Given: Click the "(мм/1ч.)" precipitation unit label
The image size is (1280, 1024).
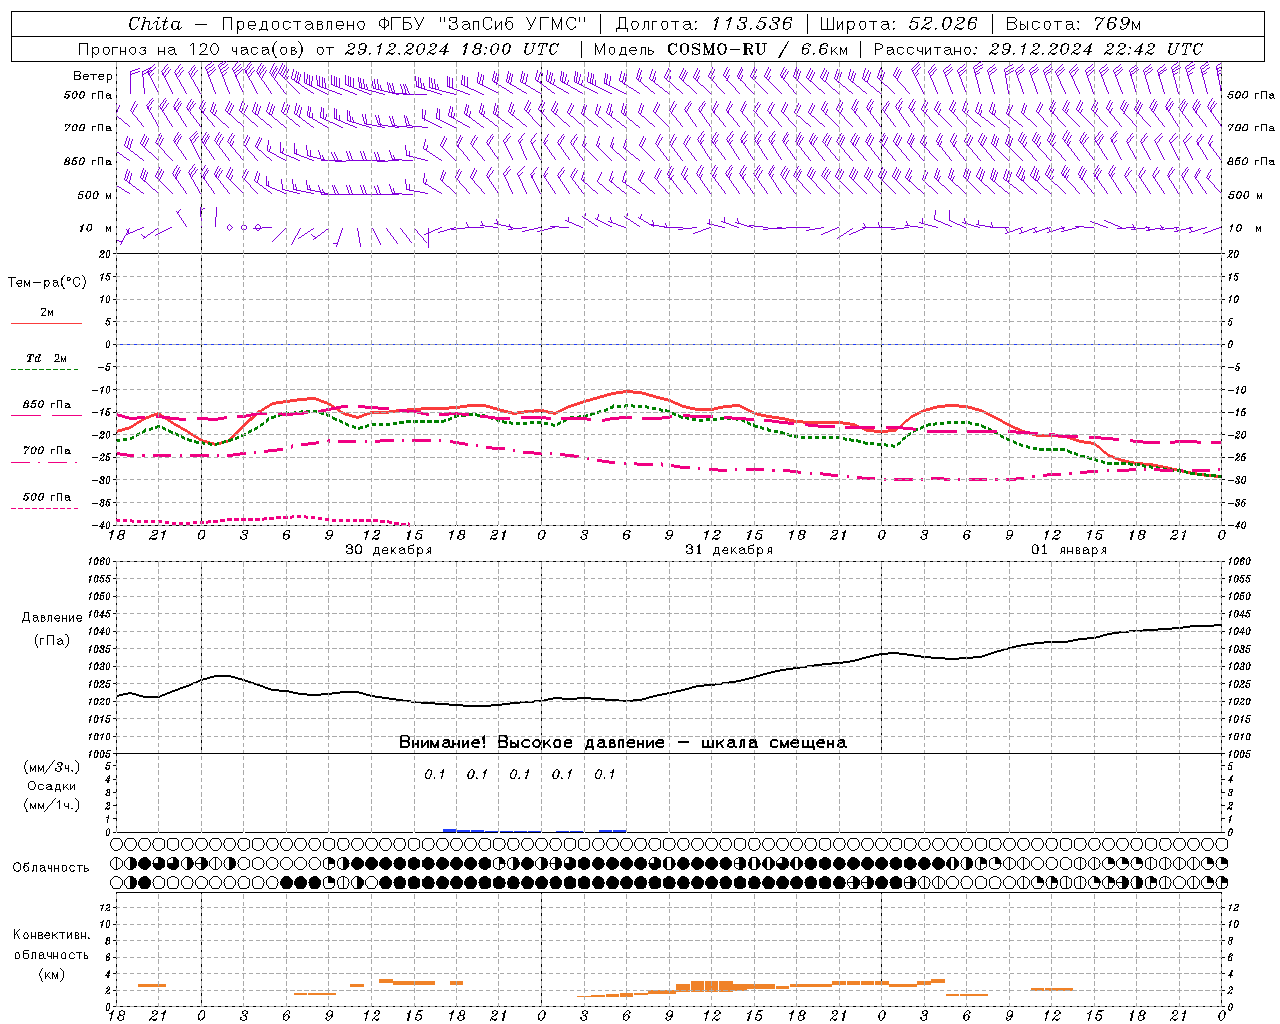Looking at the screenshot, I should pyautogui.click(x=51, y=805).
